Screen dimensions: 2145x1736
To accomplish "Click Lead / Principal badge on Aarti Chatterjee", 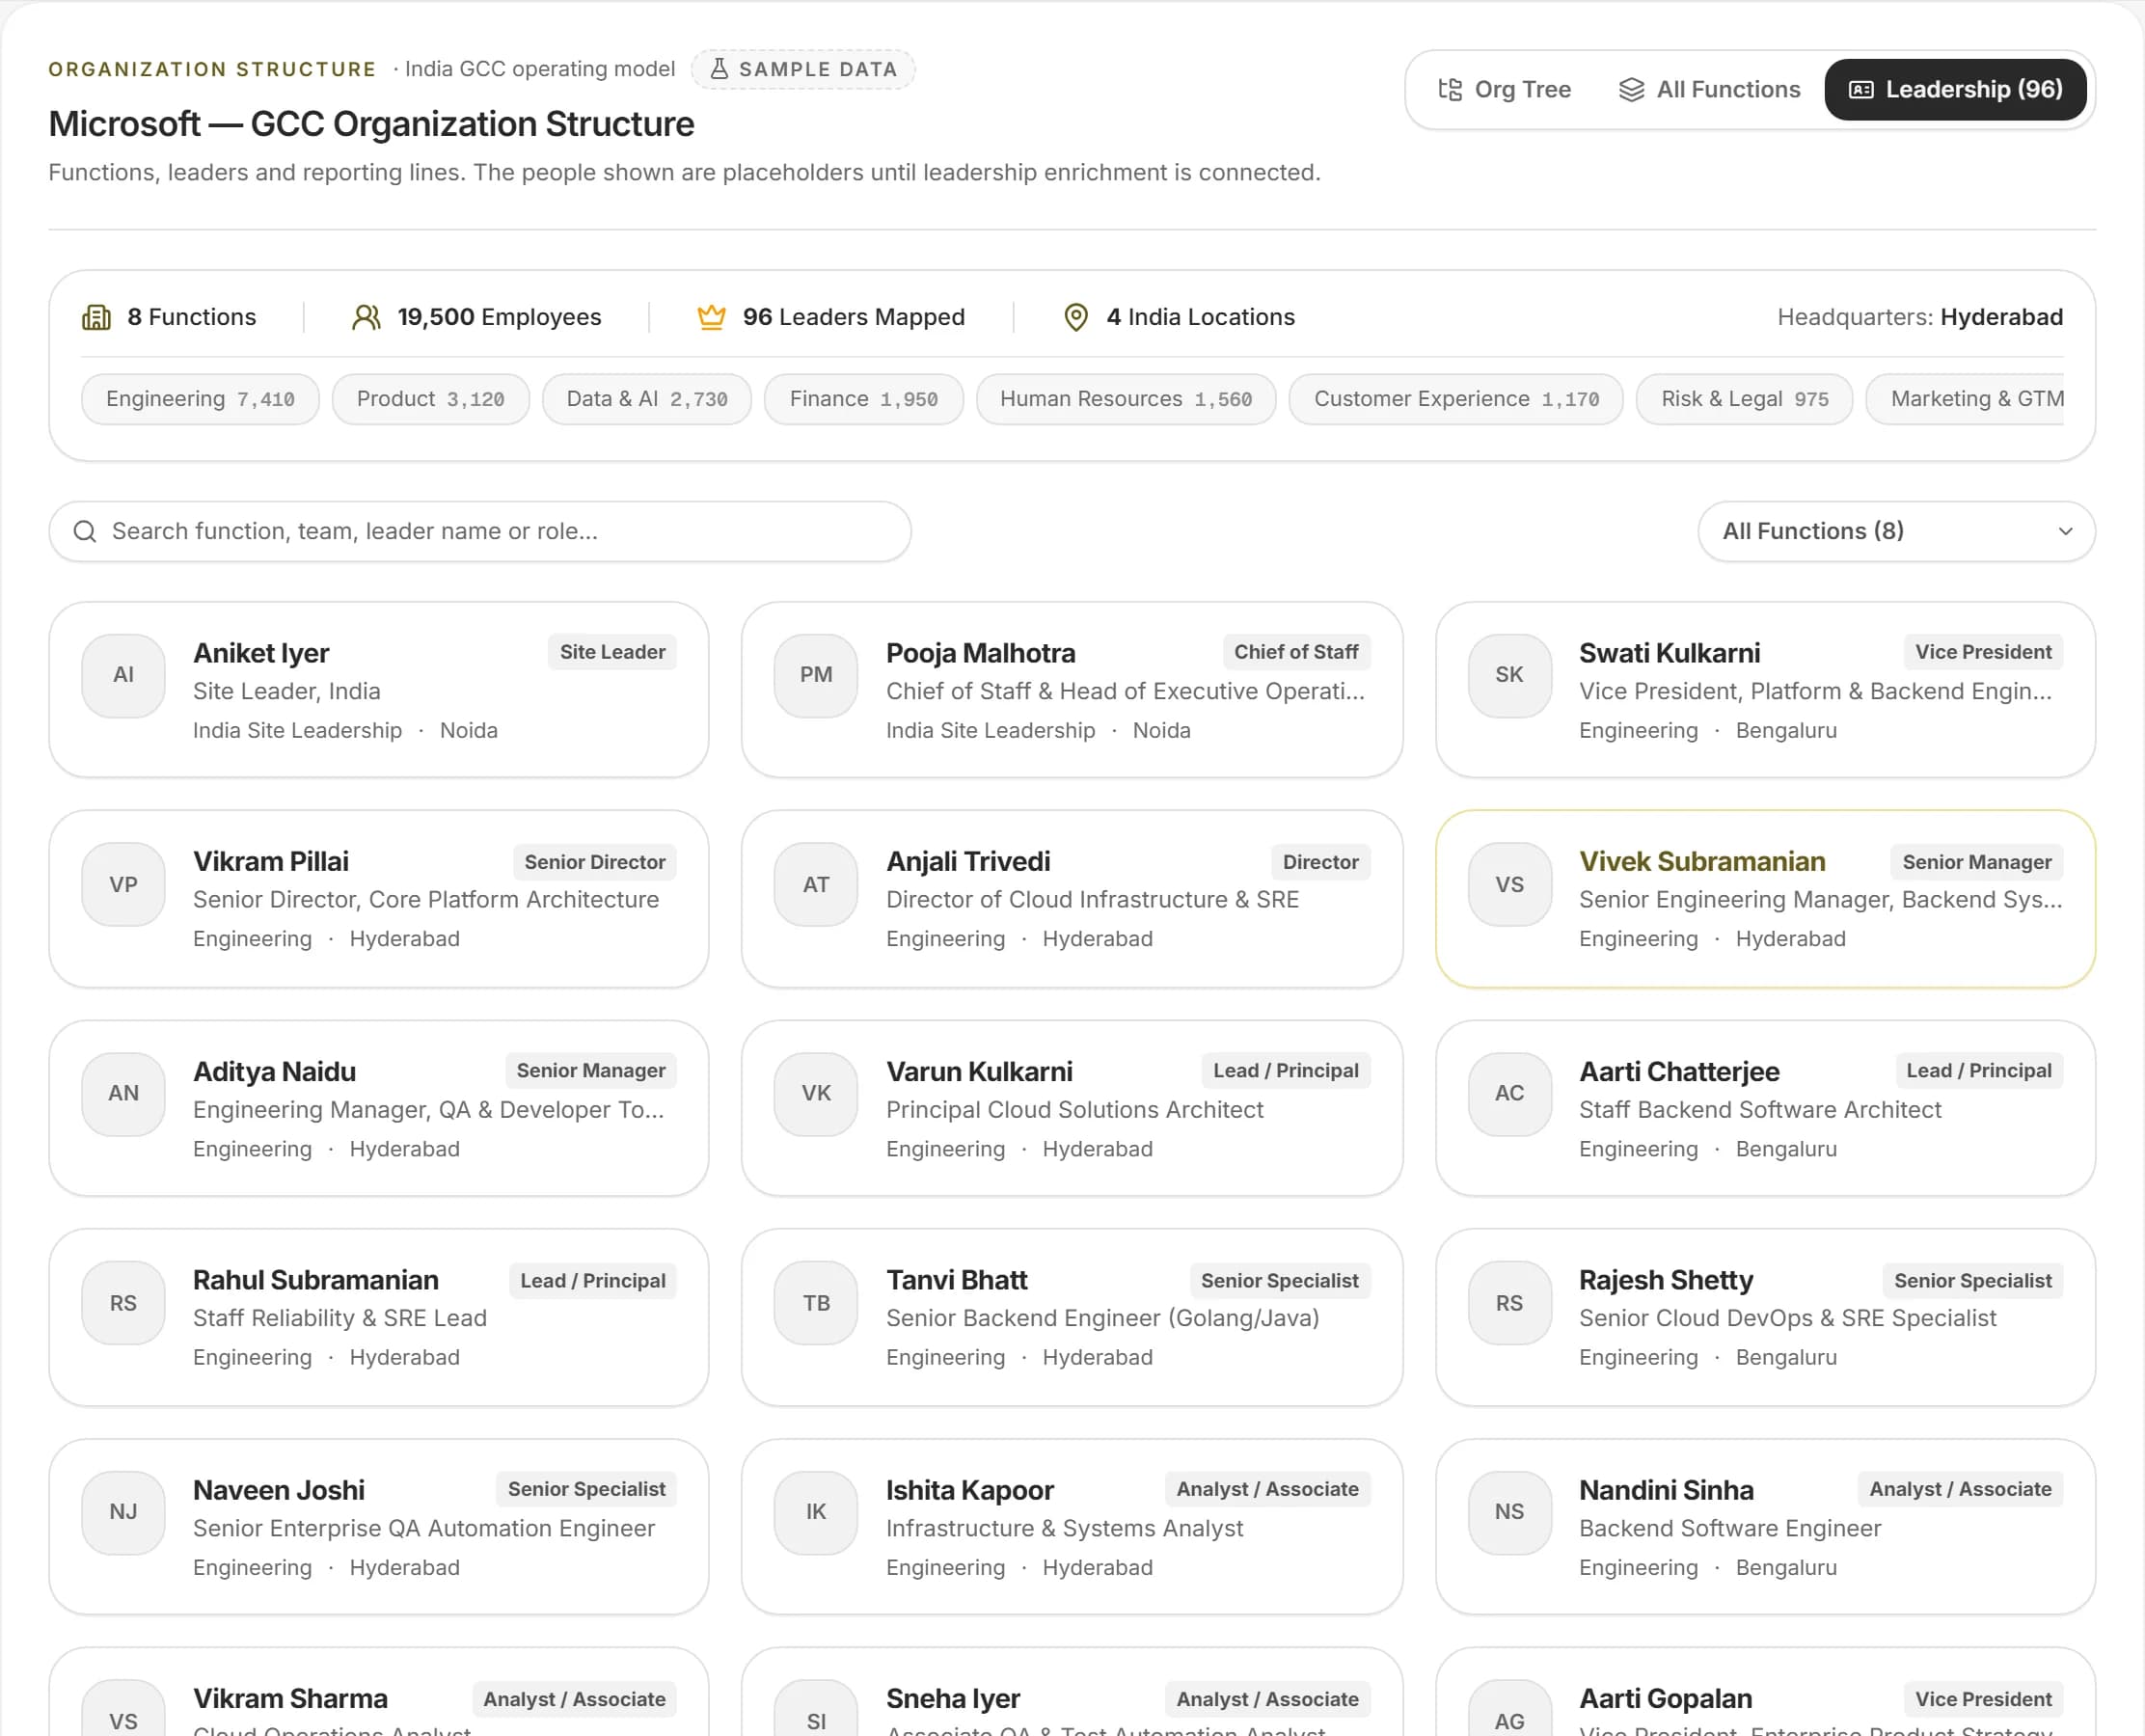I will (x=1978, y=1071).
